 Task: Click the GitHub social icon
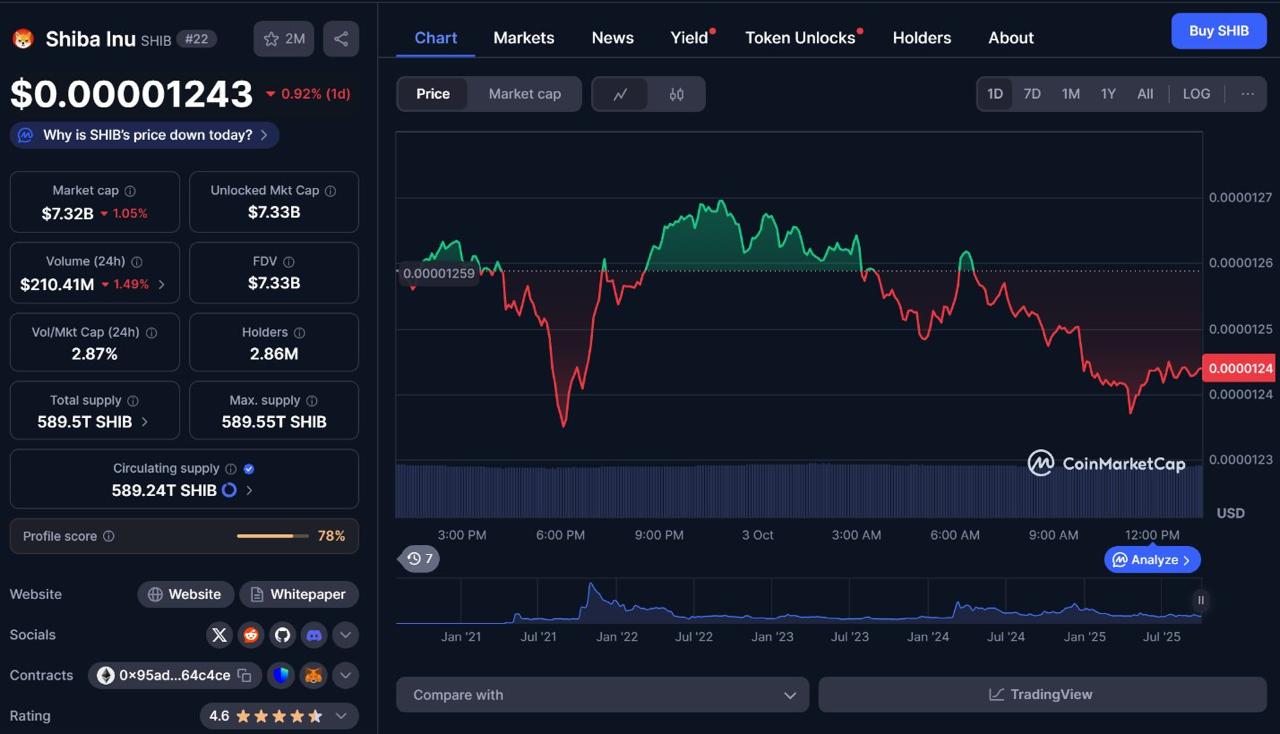[x=282, y=635]
